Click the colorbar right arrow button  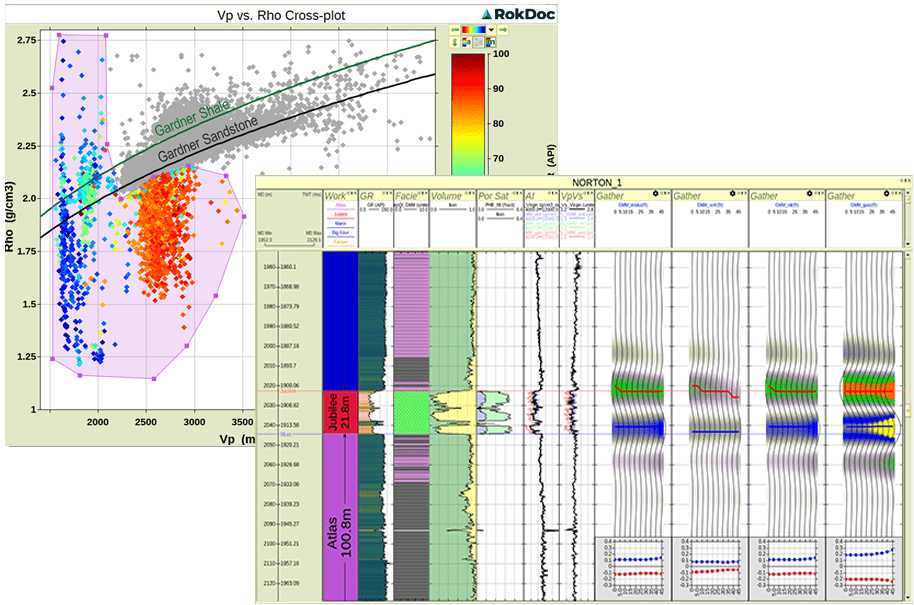tap(502, 30)
